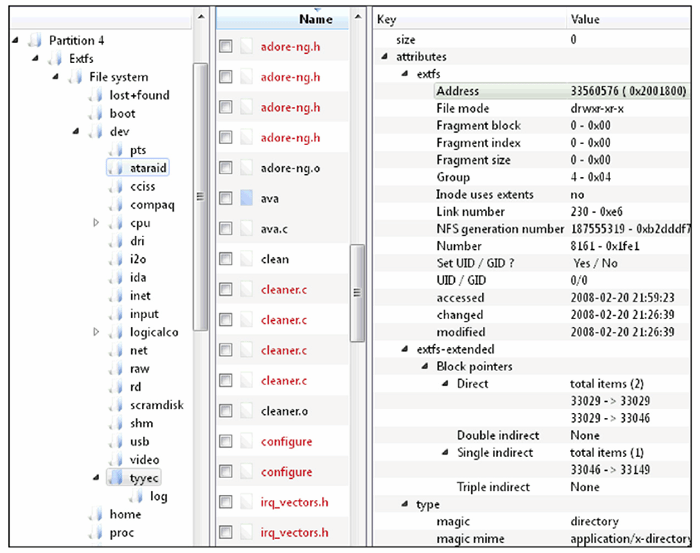Screen dimensions: 700x553
Task: Tick the checkbox for ava.c
Action: [226, 229]
